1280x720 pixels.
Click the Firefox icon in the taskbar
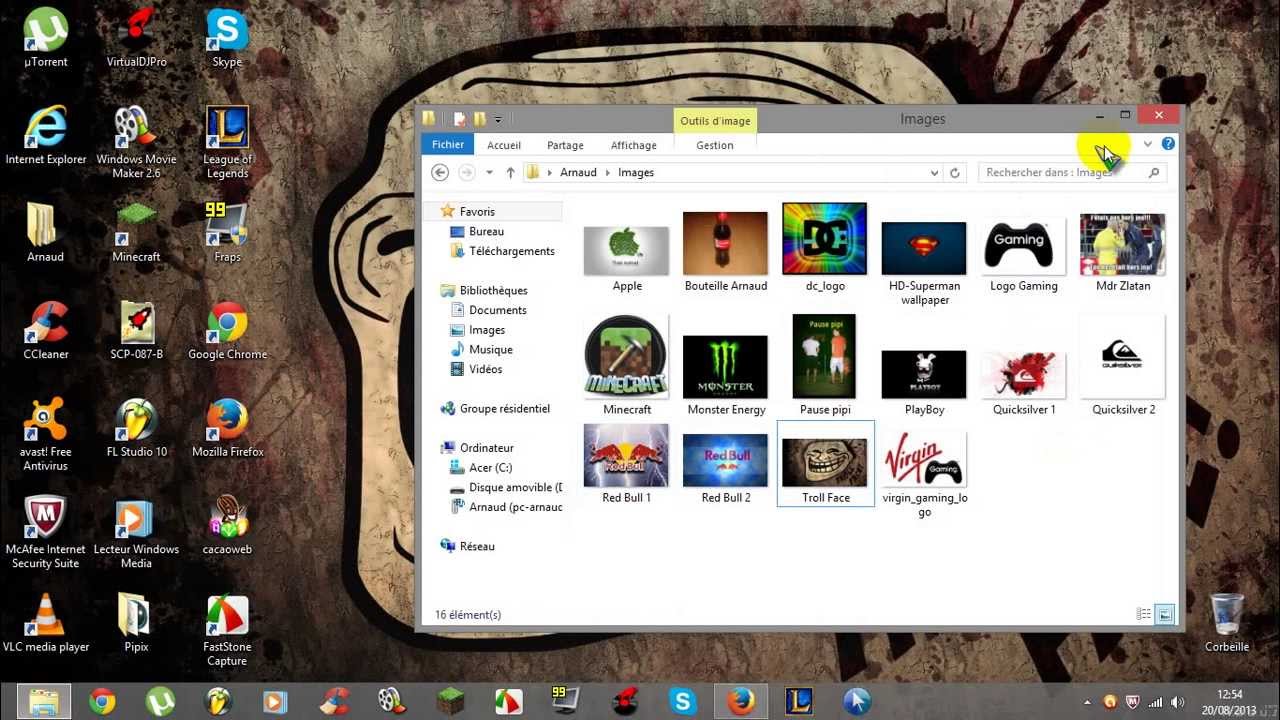[x=741, y=702]
